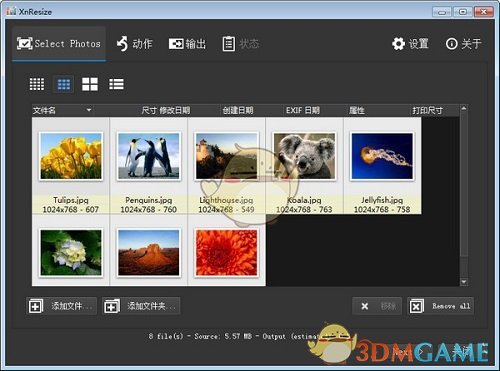Viewport: 500px width, 371px height.
Task: Open the 动作 tab
Action: point(134,44)
